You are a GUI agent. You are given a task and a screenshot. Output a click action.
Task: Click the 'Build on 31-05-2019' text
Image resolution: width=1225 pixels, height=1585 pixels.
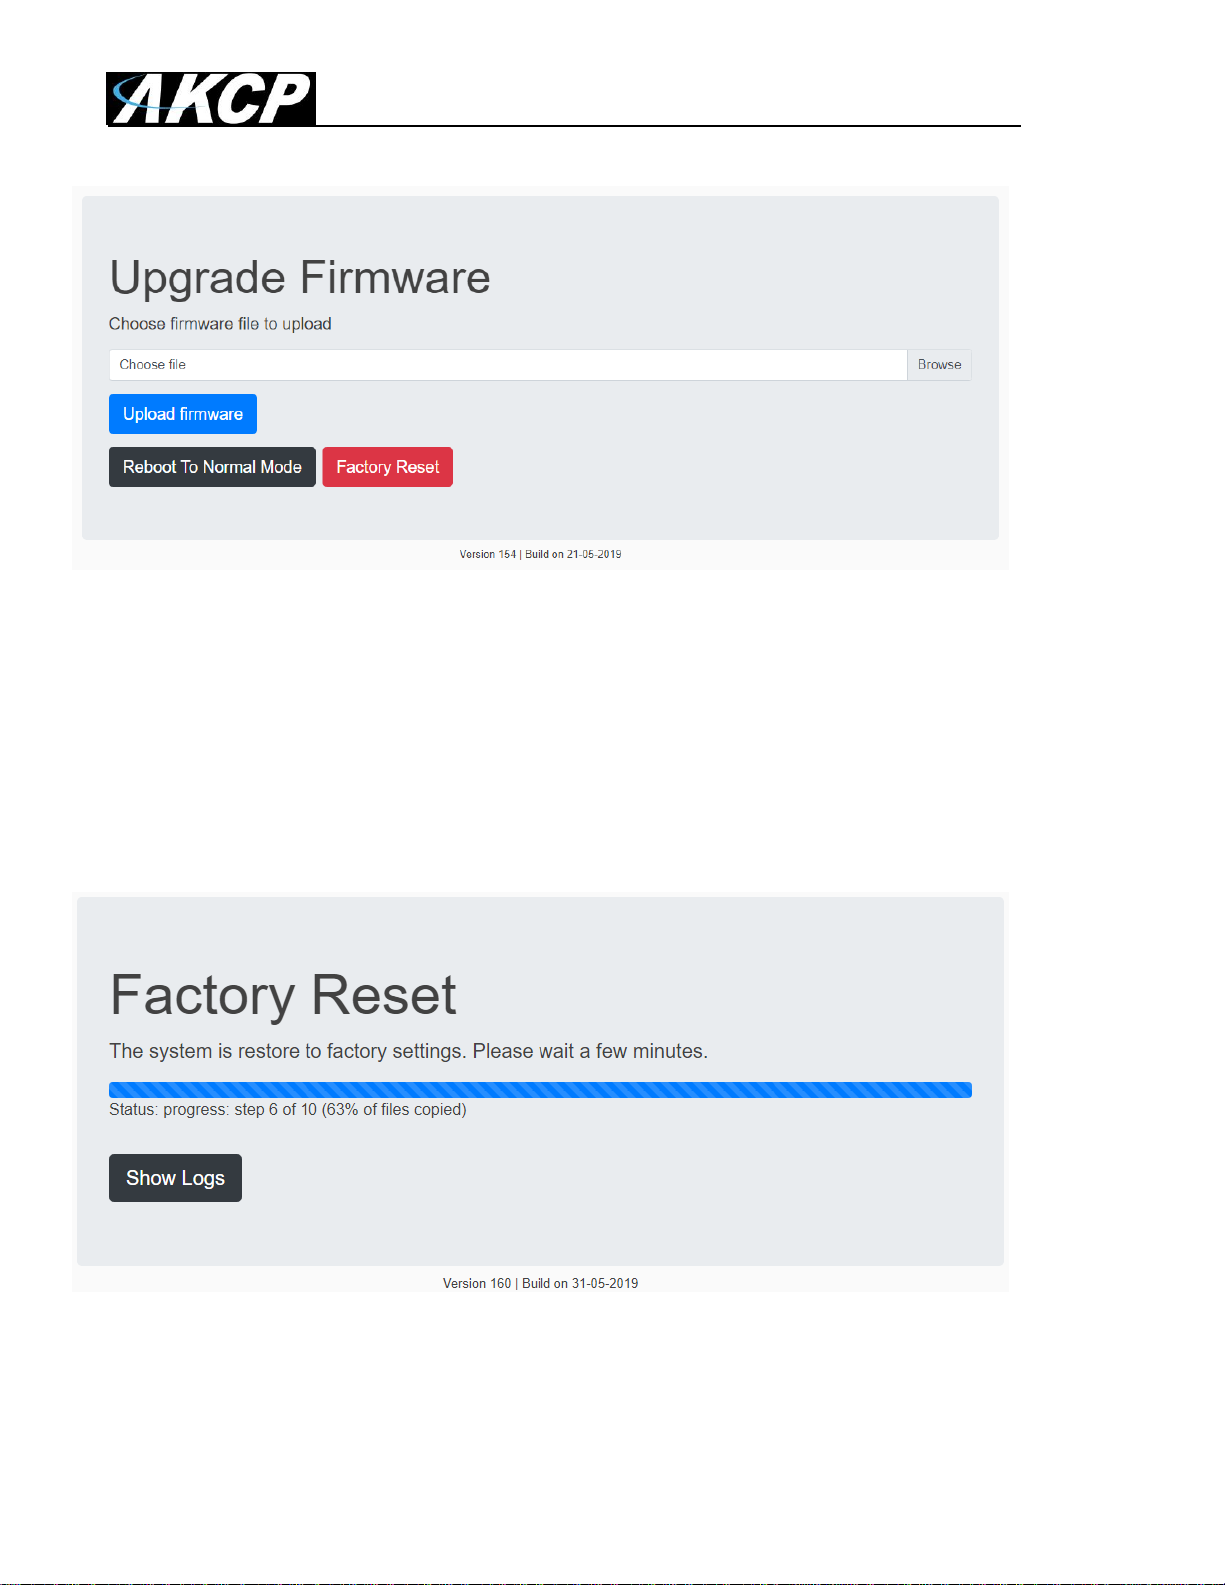click(580, 1283)
